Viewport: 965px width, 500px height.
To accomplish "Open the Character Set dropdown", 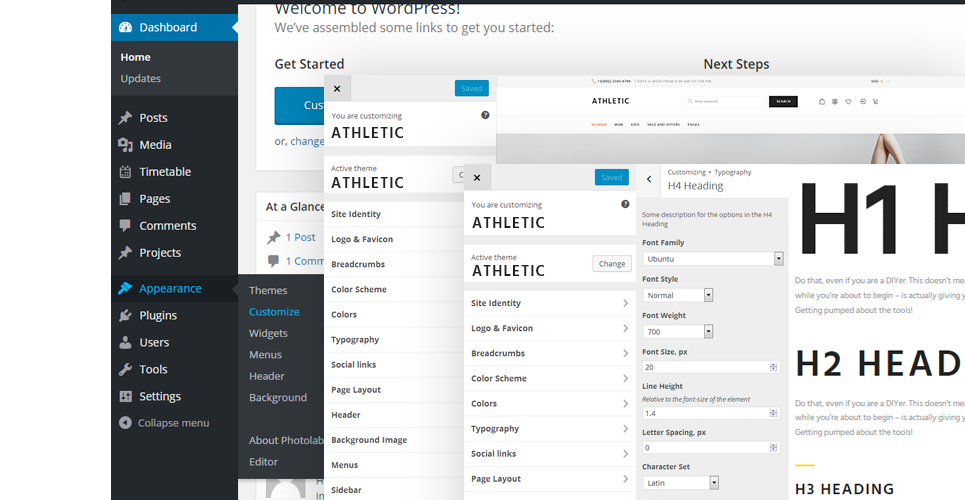I will point(681,483).
